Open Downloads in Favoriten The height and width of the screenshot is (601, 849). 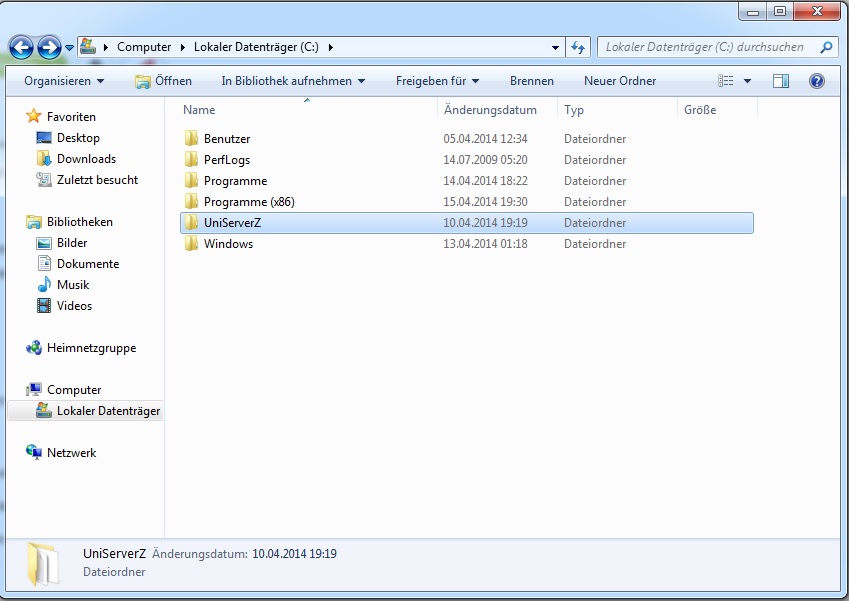(86, 159)
